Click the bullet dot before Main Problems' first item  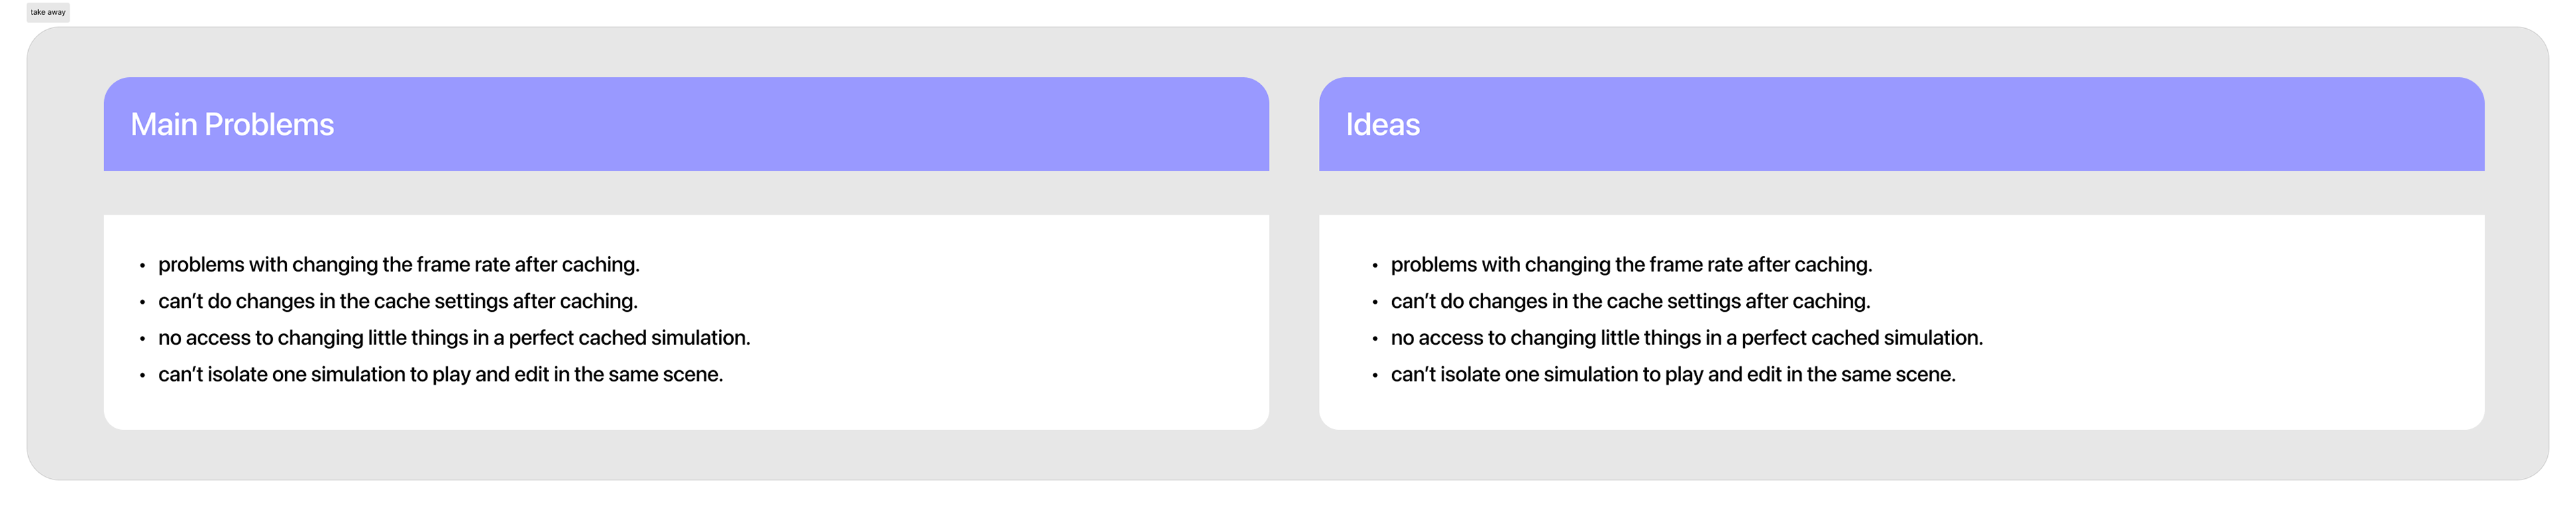[x=142, y=266]
